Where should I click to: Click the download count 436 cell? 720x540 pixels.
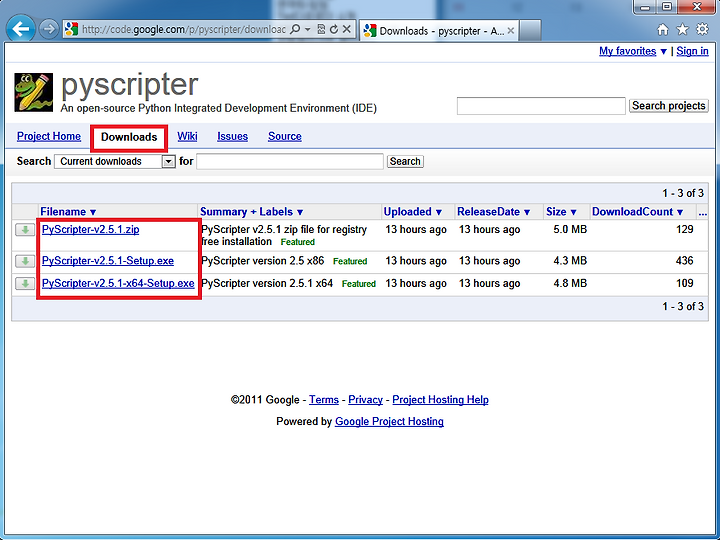coord(684,261)
